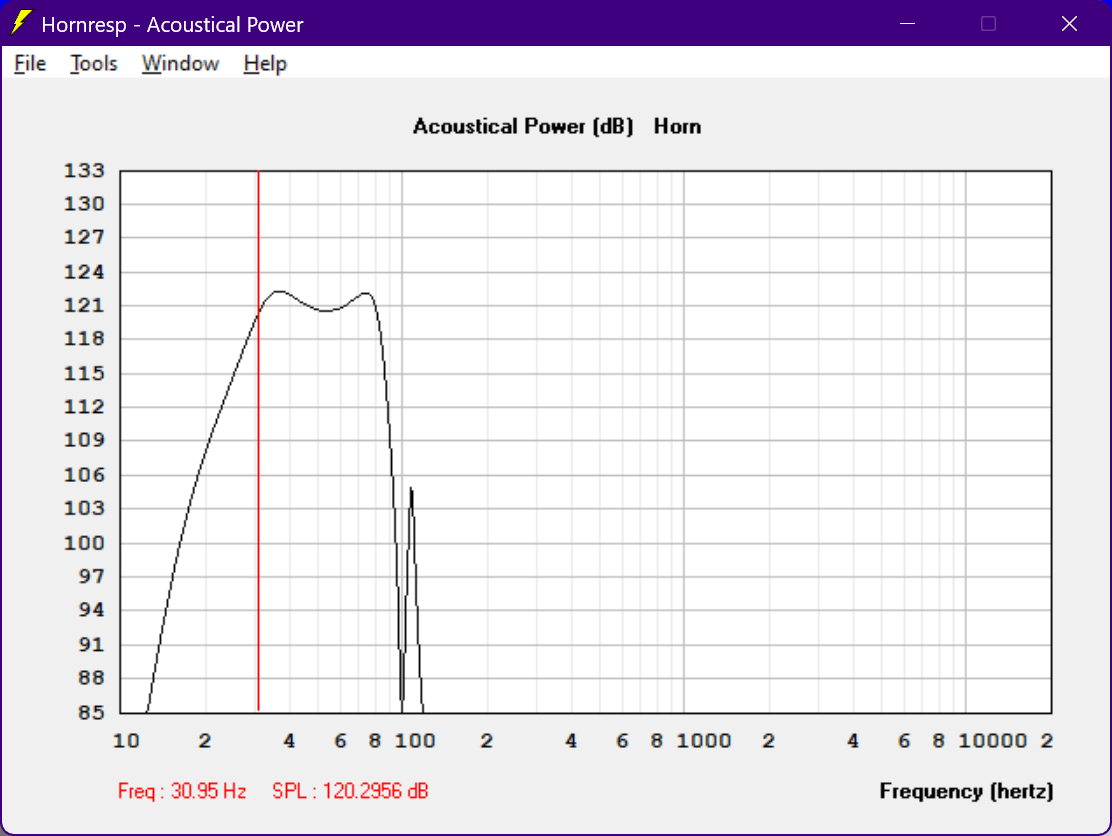
Task: Minimize the Hornresp window
Action: click(907, 23)
